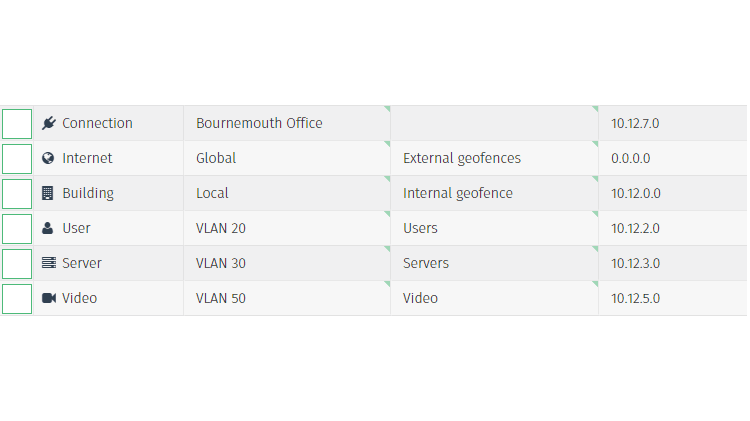Select the User row checkbox

pos(17,229)
